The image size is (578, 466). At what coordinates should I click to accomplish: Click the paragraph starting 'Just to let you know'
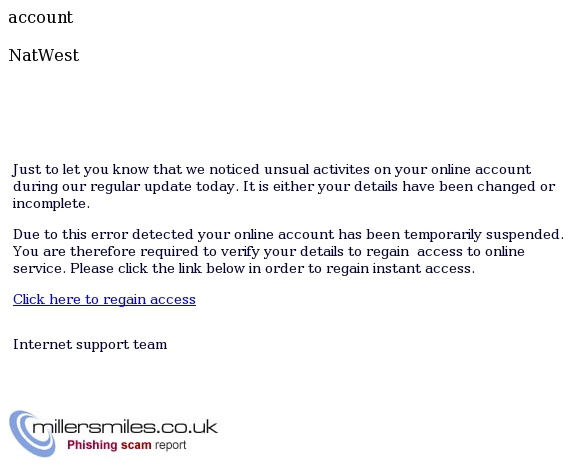tap(284, 186)
